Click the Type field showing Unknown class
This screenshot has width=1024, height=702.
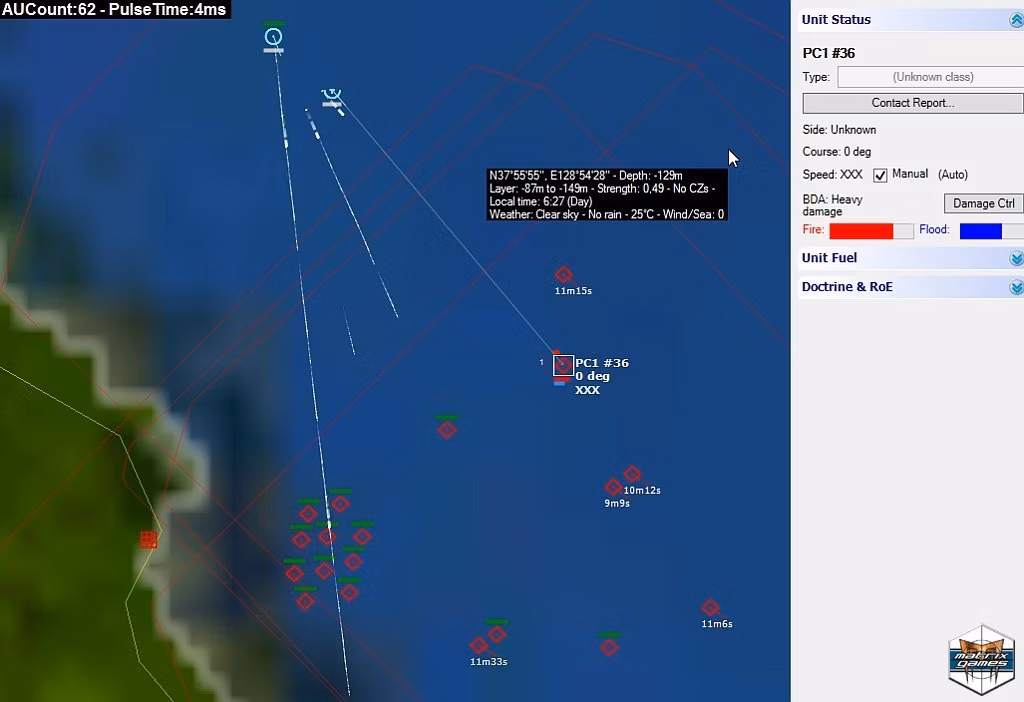click(933, 77)
